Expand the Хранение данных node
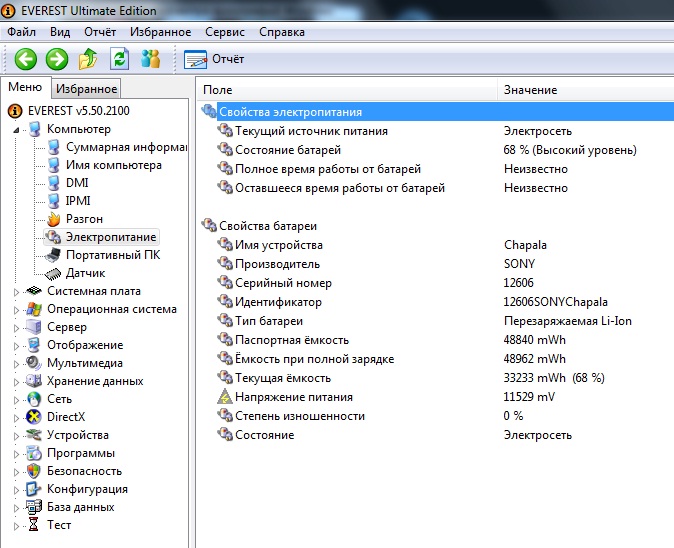Image resolution: width=674 pixels, height=548 pixels. tap(16, 382)
